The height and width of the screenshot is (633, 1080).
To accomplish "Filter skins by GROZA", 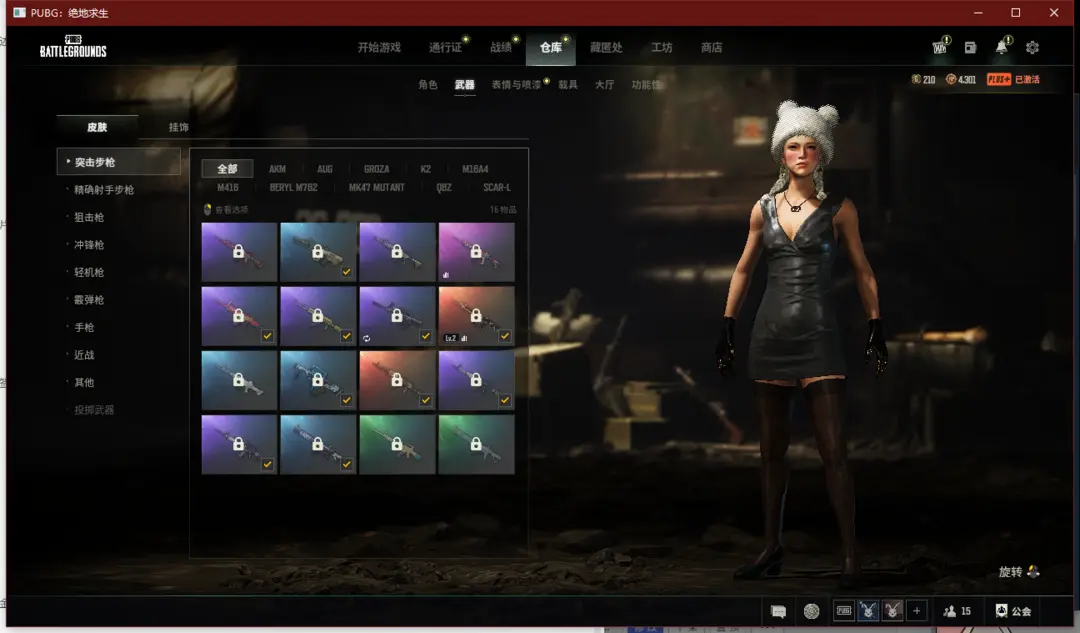I will click(376, 169).
